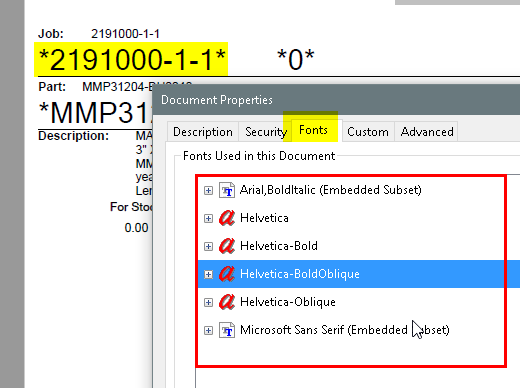Select the highlighted Helvetica-BoldOblique row
This screenshot has height=388, width=520.
pos(359,274)
